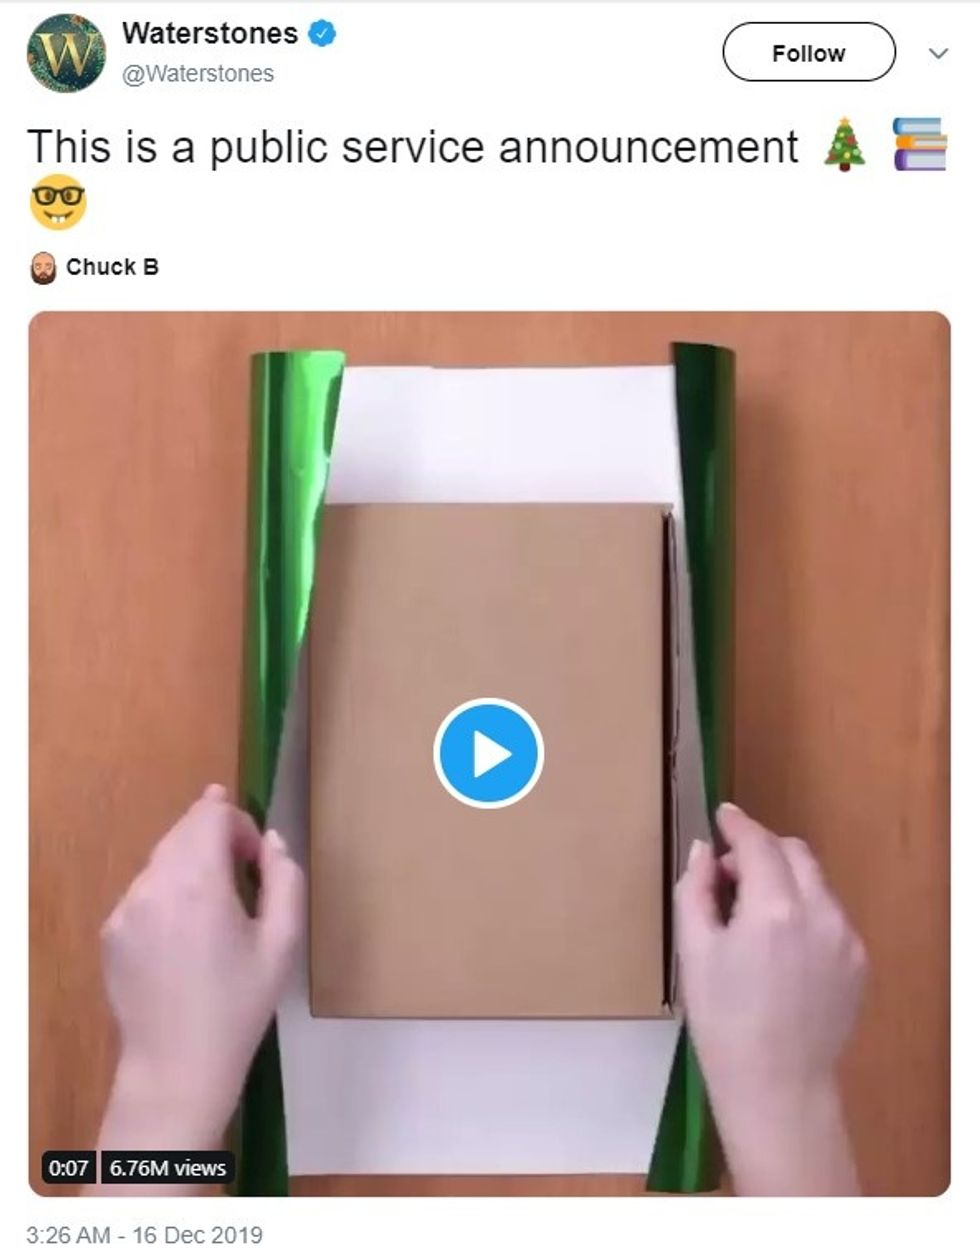Expand the tweet options chevron
980x1248 pixels.
pos(937,53)
